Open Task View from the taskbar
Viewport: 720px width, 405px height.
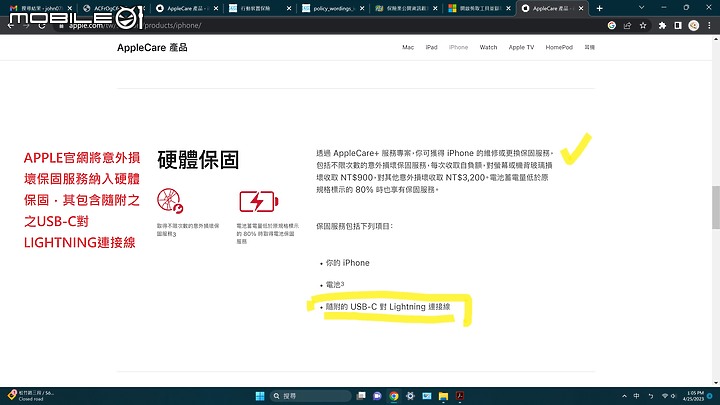(x=361, y=396)
